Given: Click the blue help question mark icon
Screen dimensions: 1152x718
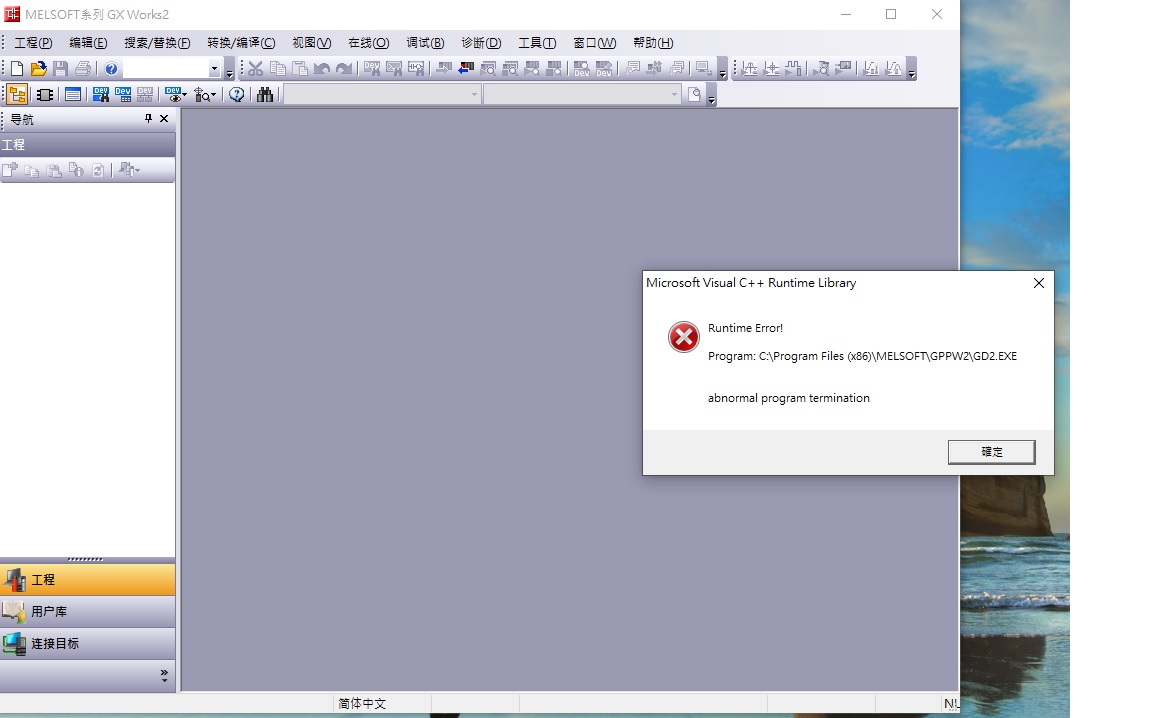Looking at the screenshot, I should 111,69.
